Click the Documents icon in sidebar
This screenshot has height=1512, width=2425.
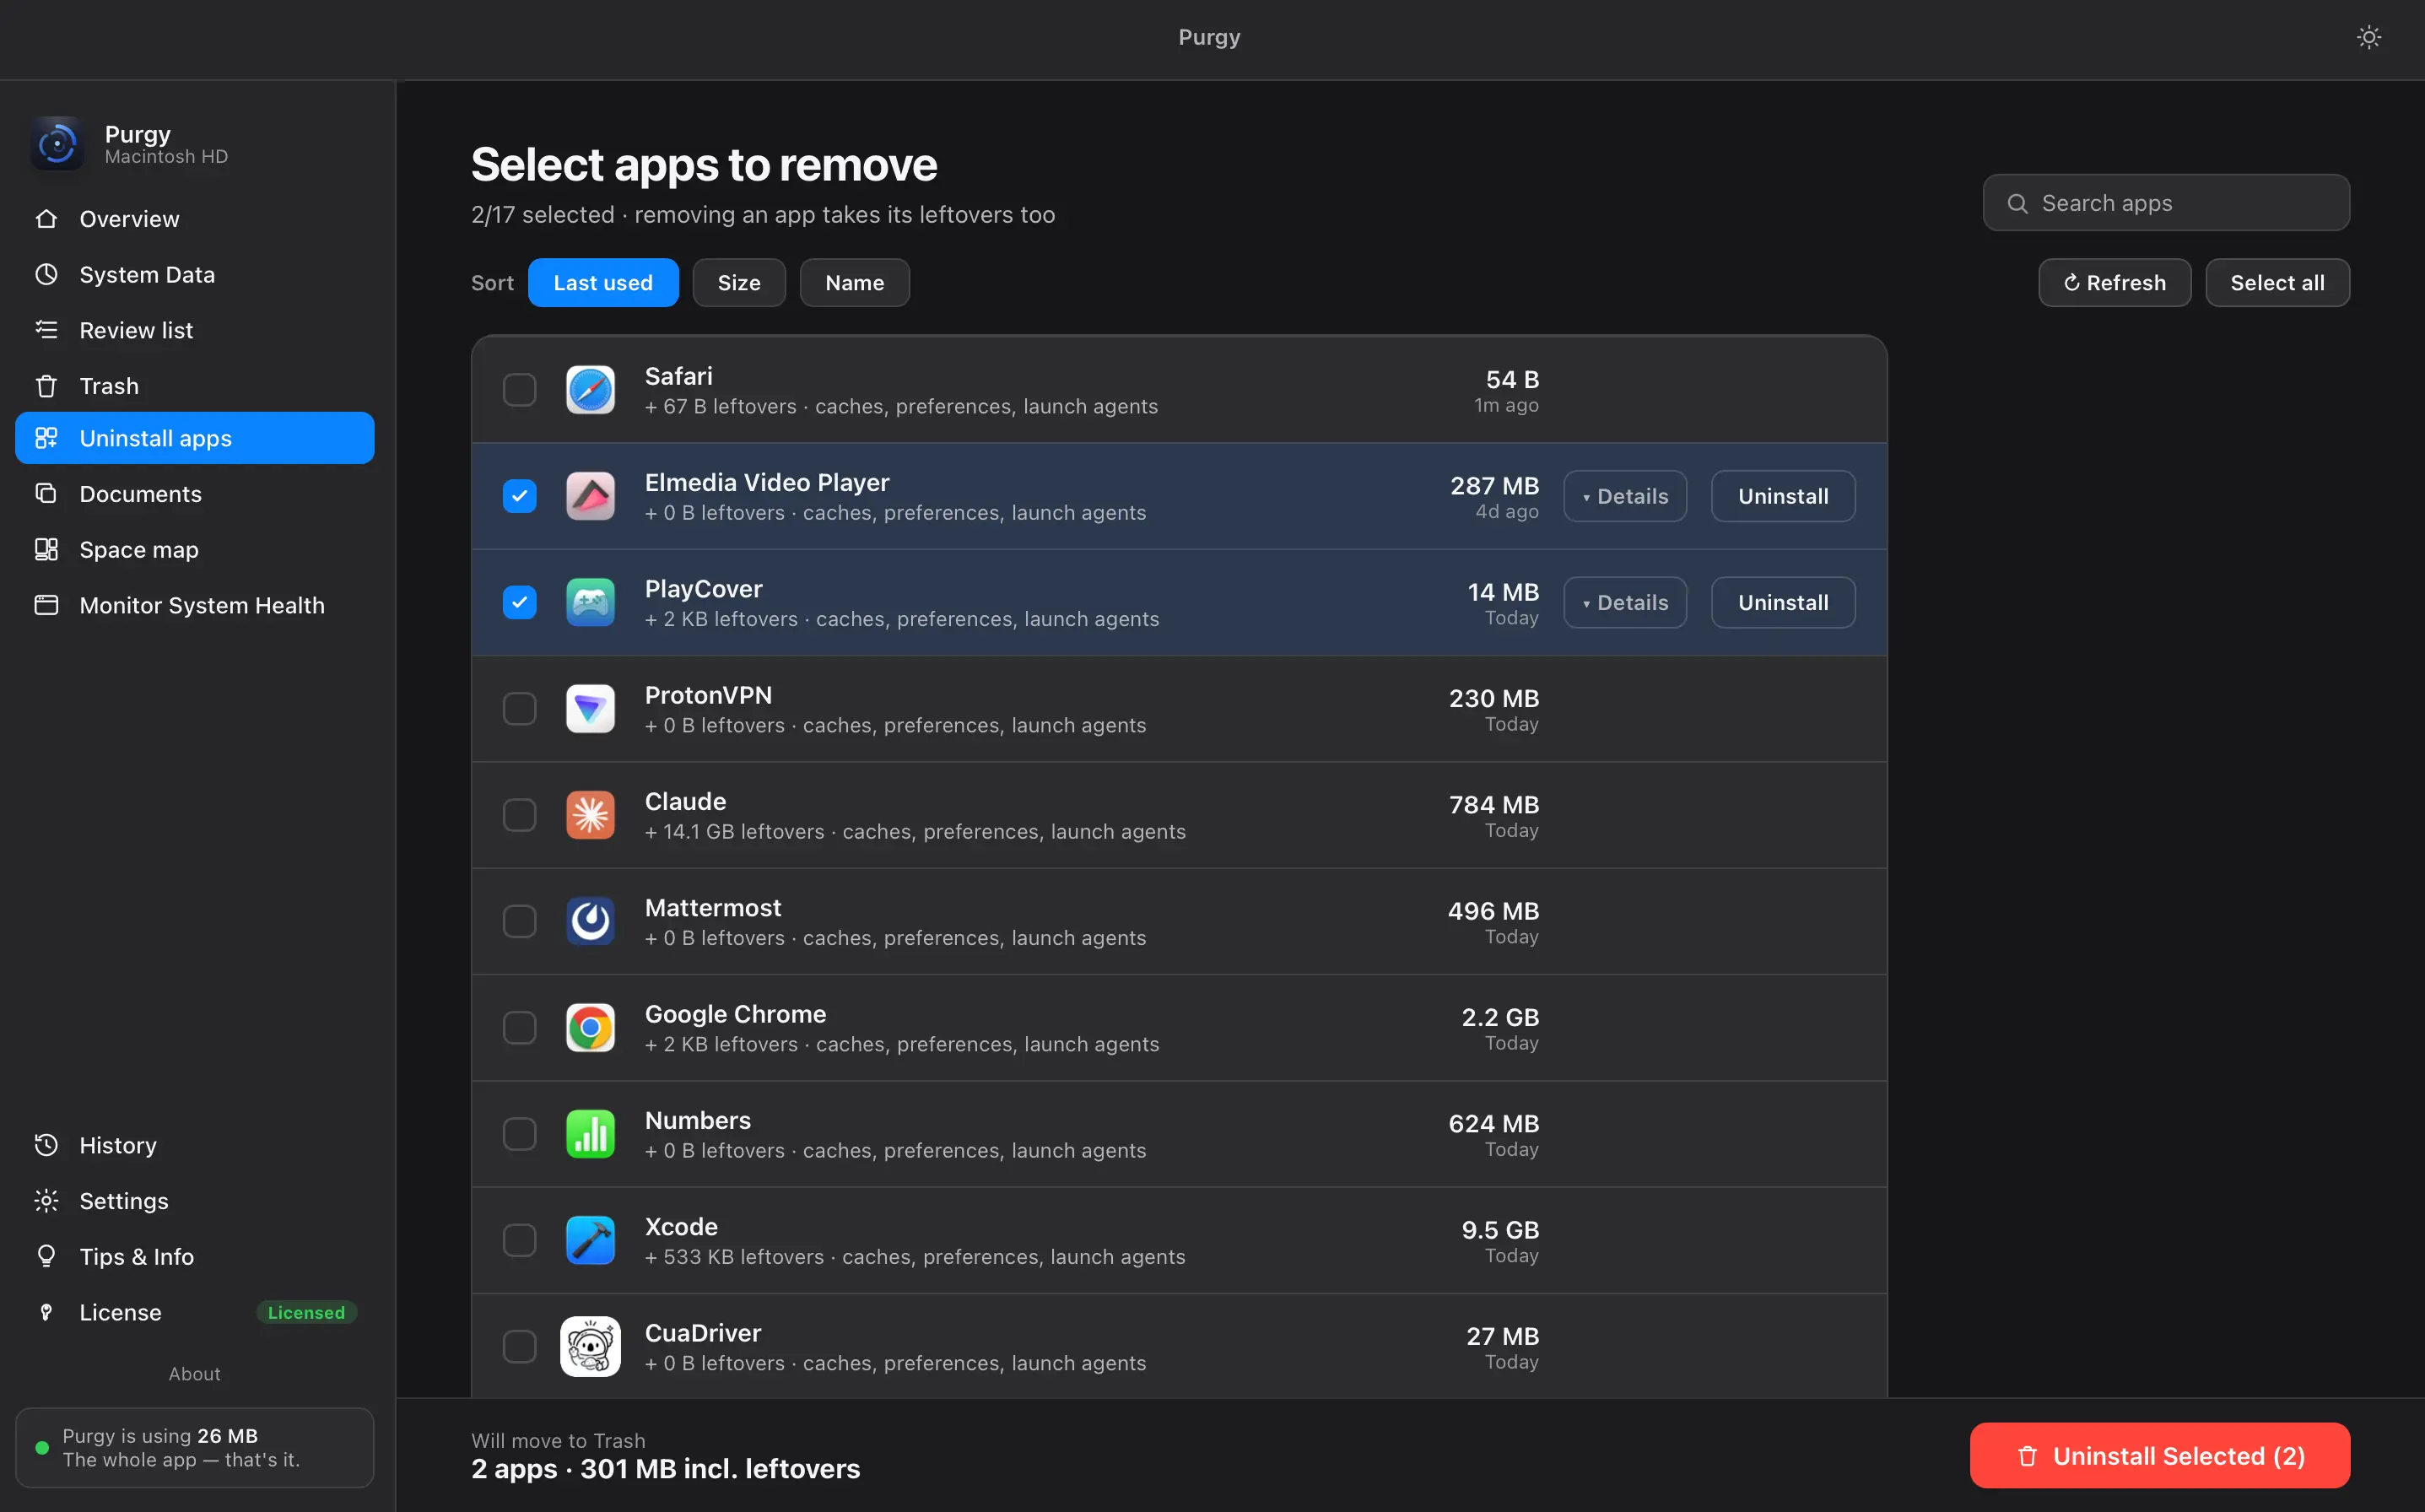point(46,493)
